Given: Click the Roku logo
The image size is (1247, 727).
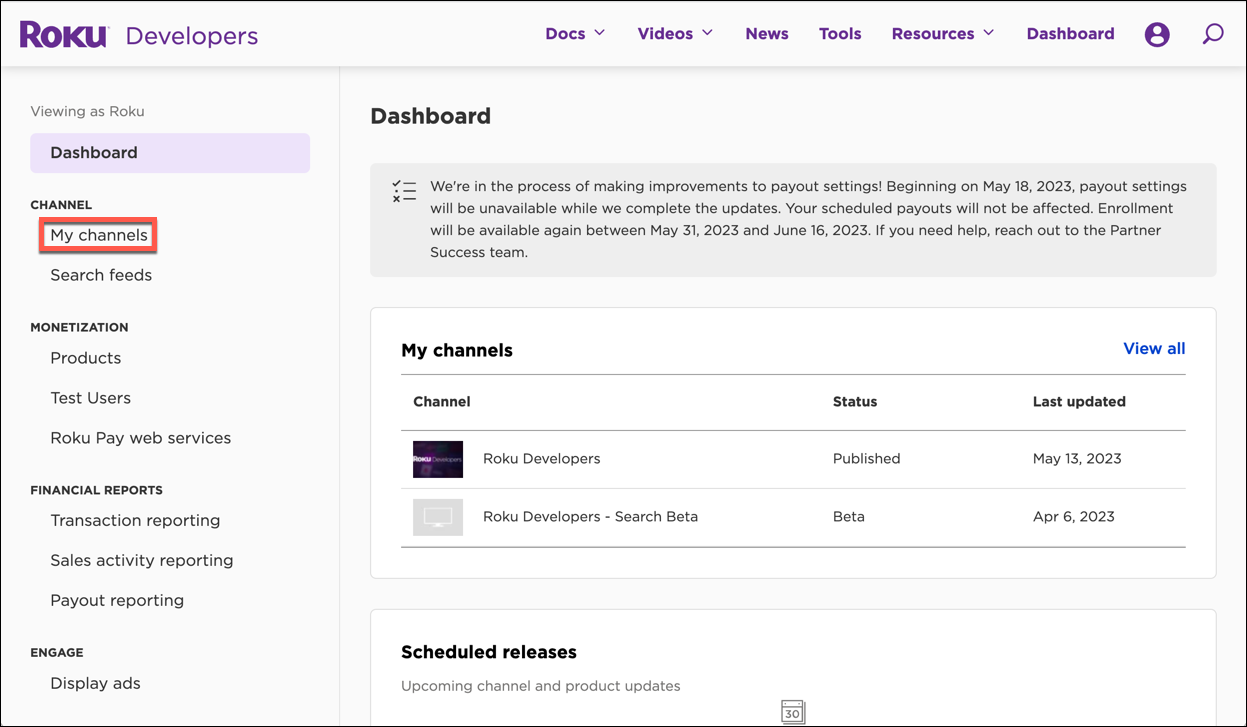Looking at the screenshot, I should coord(63,33).
